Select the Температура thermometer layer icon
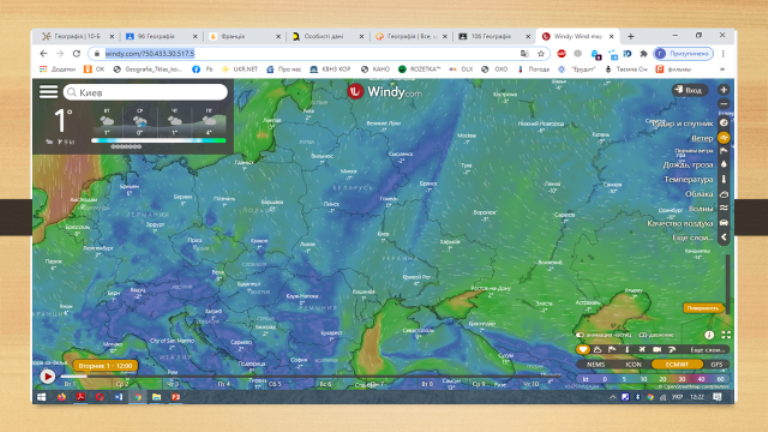This screenshot has width=768, height=432. pyautogui.click(x=724, y=179)
